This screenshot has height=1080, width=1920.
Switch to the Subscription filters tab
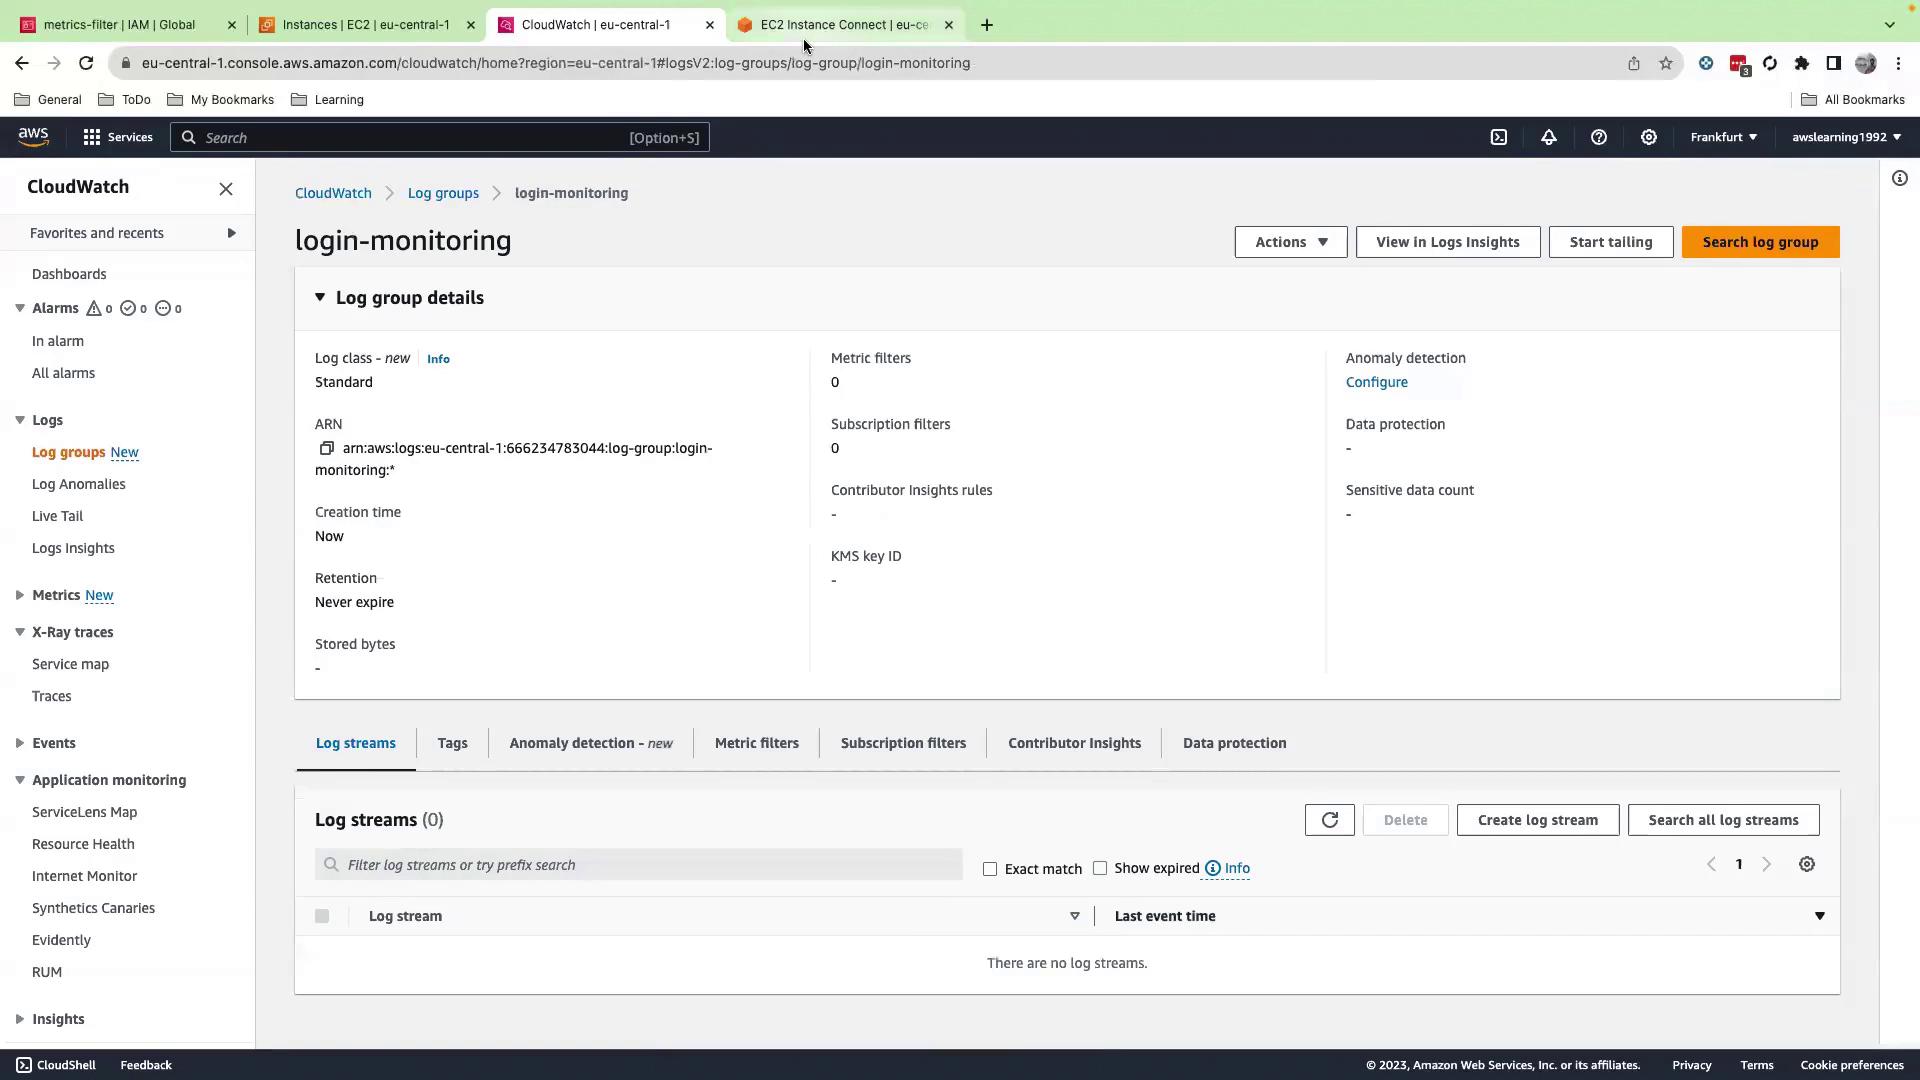coord(902,743)
